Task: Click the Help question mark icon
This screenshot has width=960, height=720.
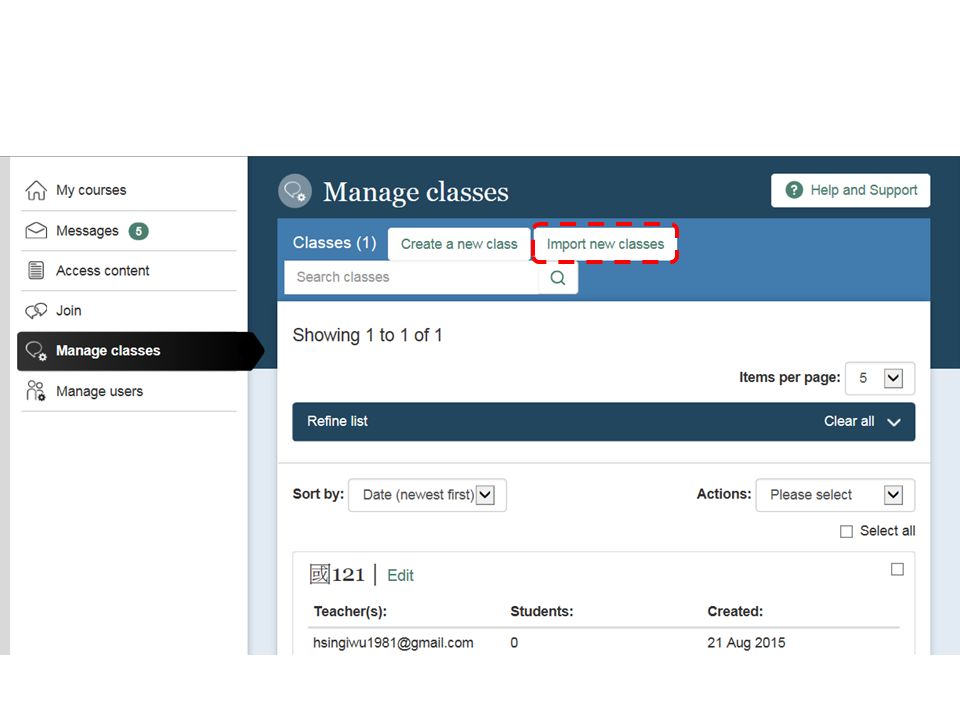Action: pyautogui.click(x=794, y=190)
